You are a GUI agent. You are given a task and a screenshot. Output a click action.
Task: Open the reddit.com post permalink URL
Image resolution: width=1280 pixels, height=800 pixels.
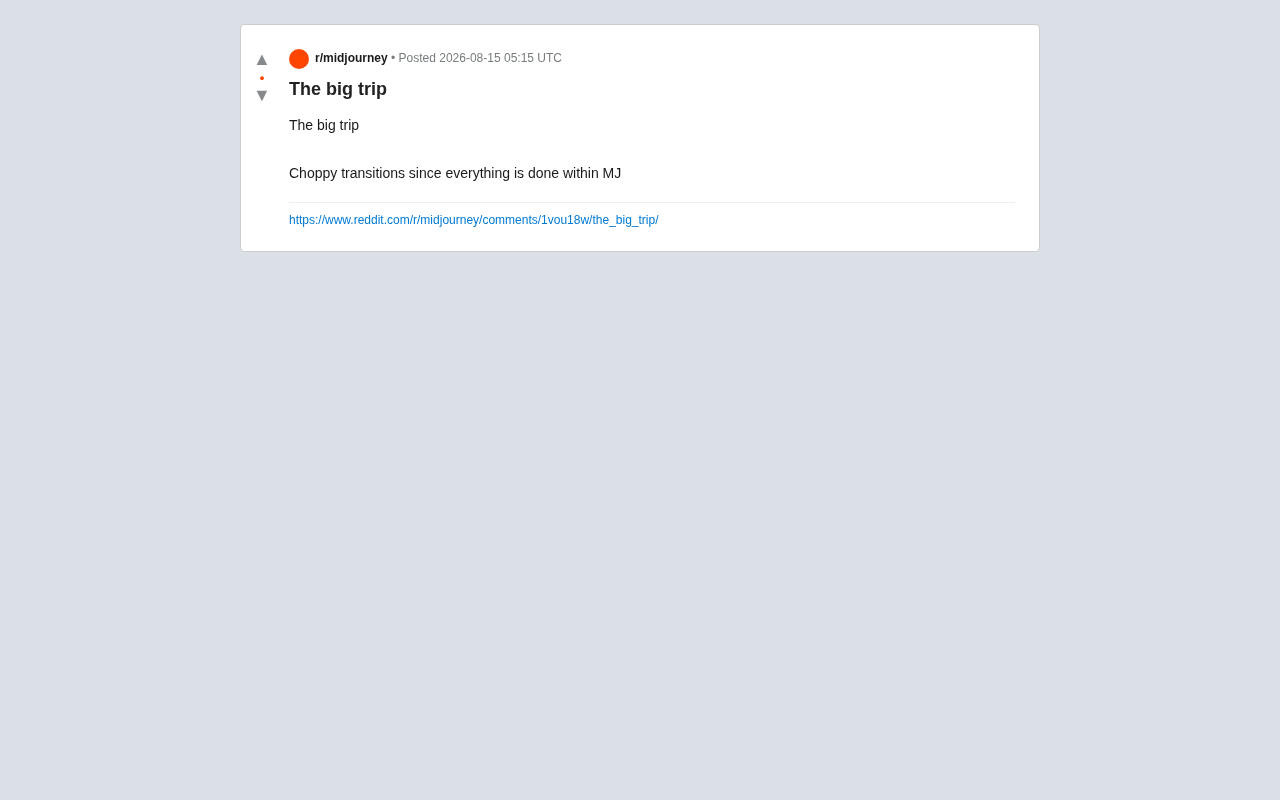click(474, 220)
